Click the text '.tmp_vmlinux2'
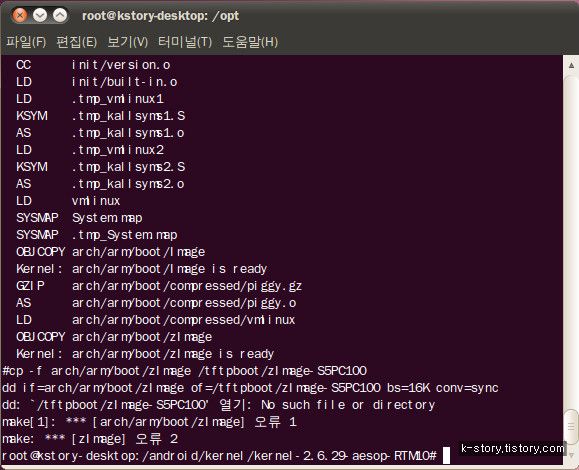The width and height of the screenshot is (579, 470). tap(117, 150)
